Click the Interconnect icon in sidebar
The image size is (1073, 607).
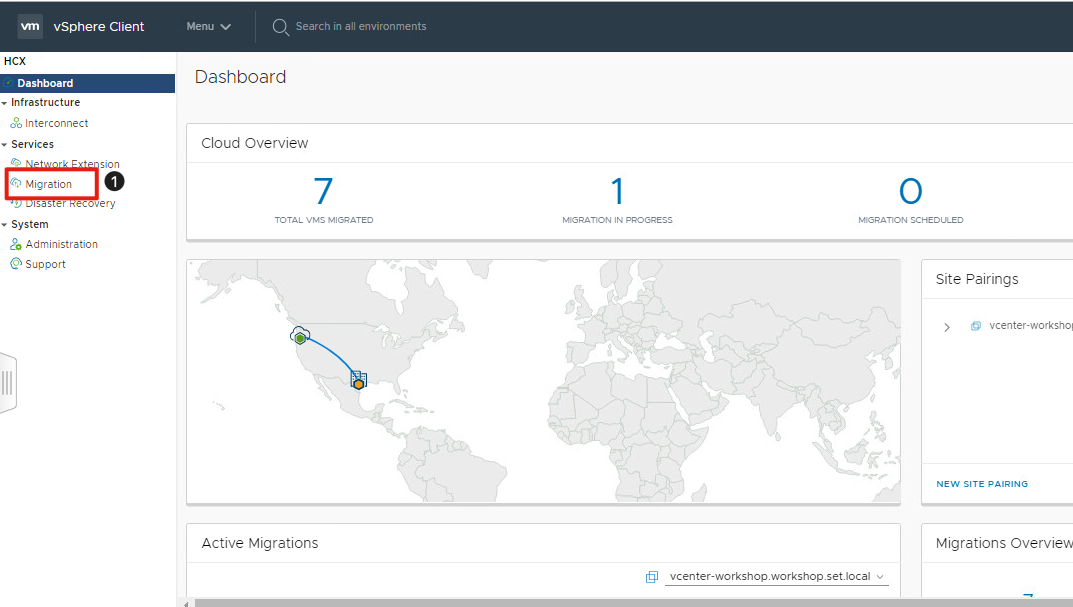point(16,123)
